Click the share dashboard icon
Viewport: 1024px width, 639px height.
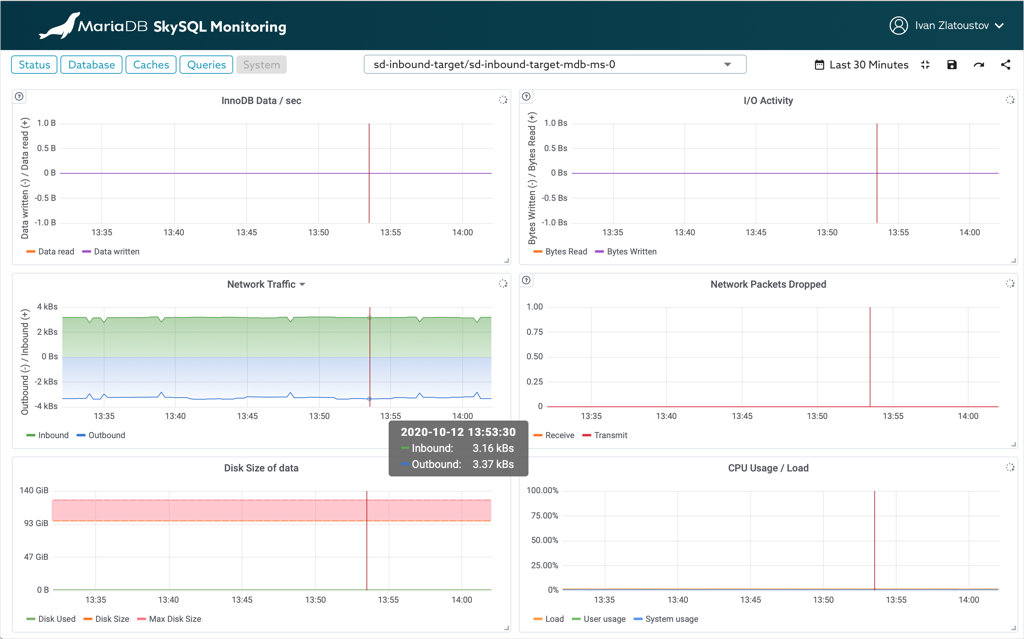tap(1005, 65)
